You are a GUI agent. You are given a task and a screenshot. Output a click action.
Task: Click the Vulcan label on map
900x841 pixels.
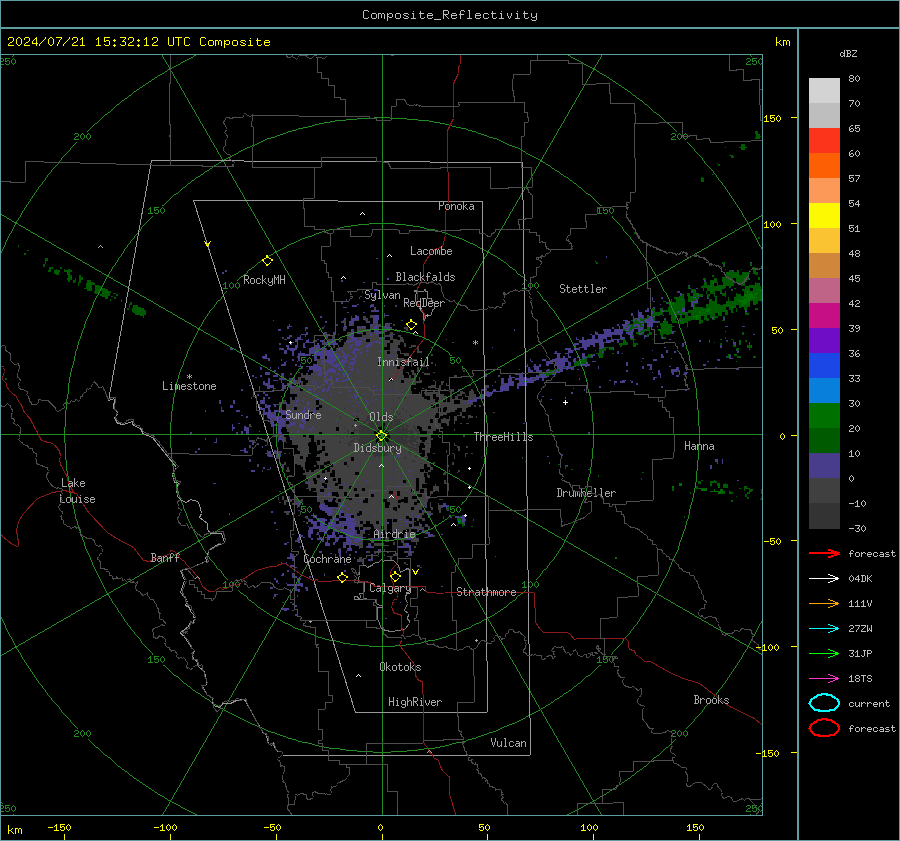point(509,743)
